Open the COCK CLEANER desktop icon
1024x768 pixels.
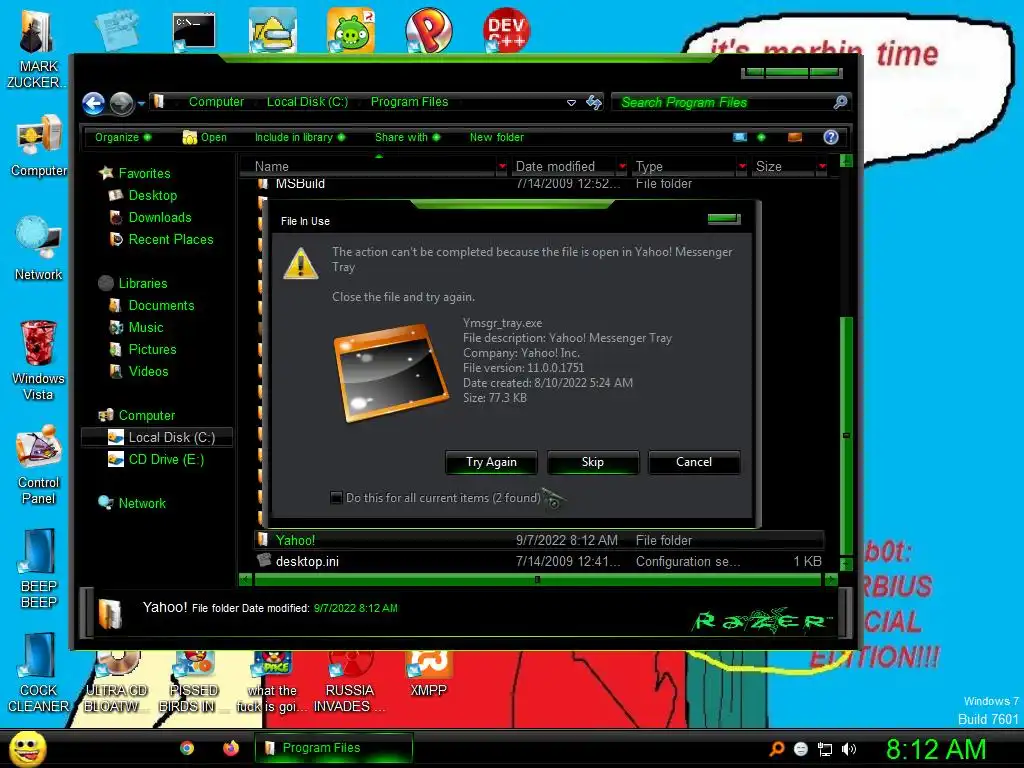click(x=38, y=673)
